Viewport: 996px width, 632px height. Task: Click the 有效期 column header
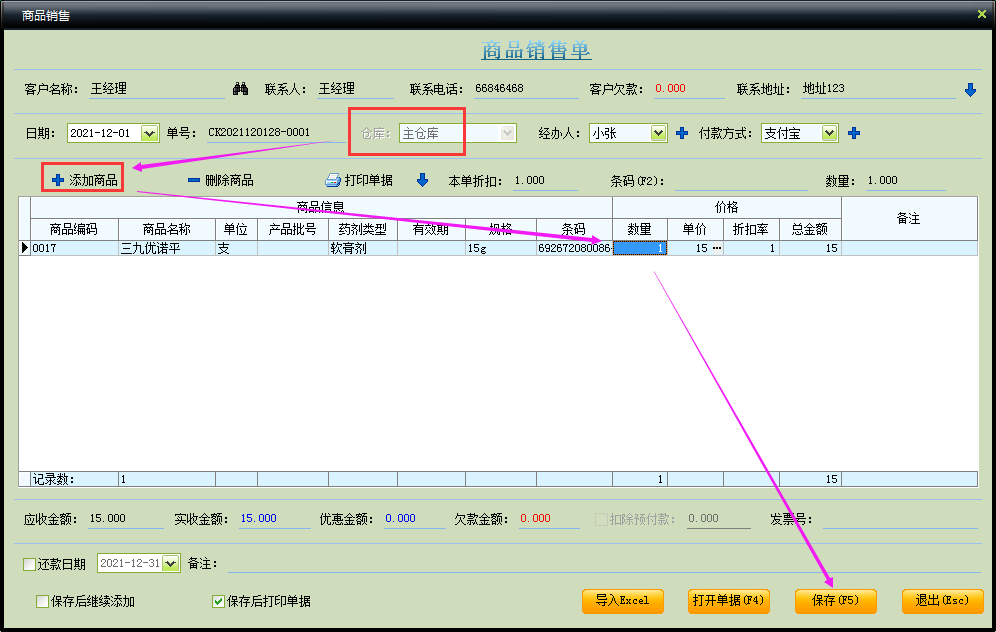pyautogui.click(x=431, y=229)
